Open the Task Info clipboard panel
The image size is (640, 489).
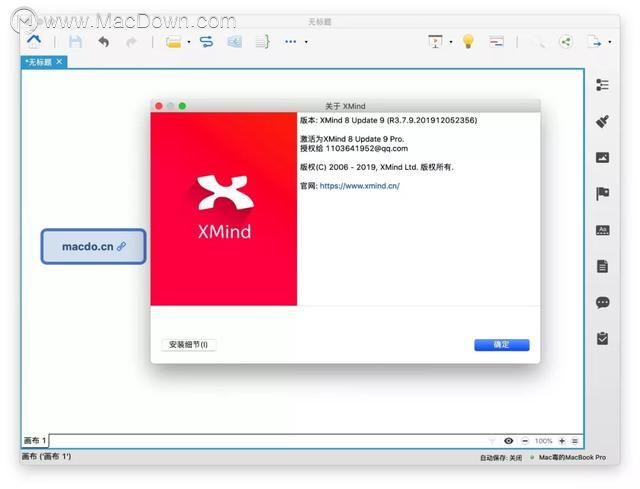pos(602,338)
